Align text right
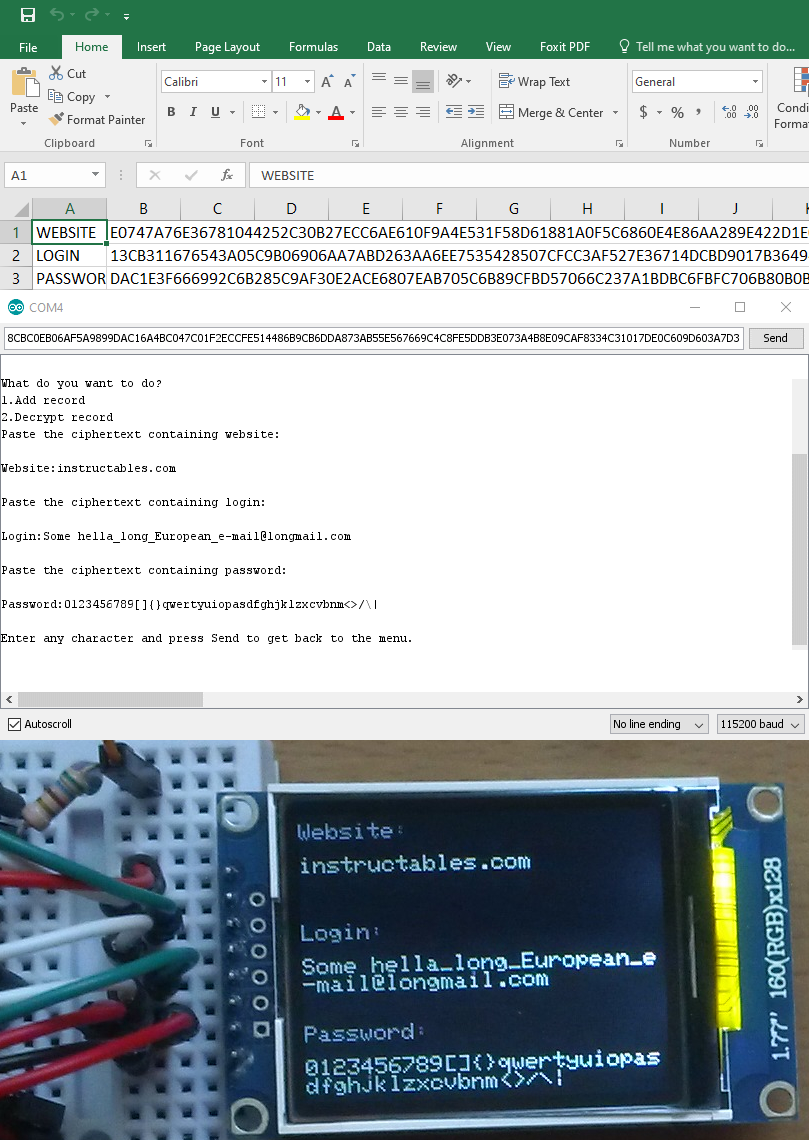809x1140 pixels. pos(422,112)
